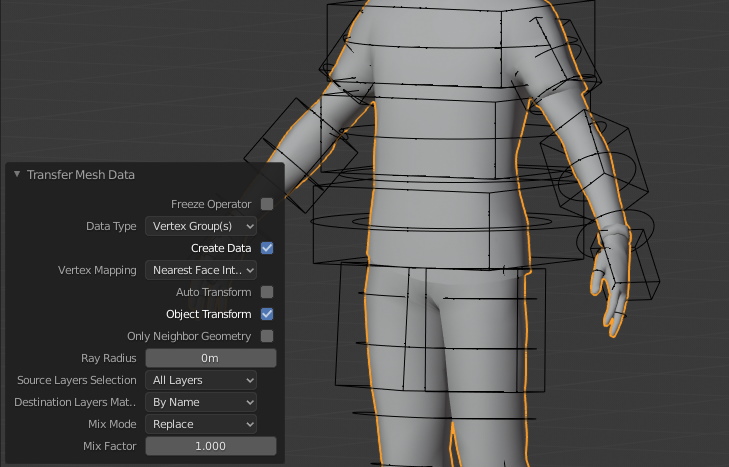Click the Ray Radius value field
Viewport: 729px width, 467px height.
[211, 358]
